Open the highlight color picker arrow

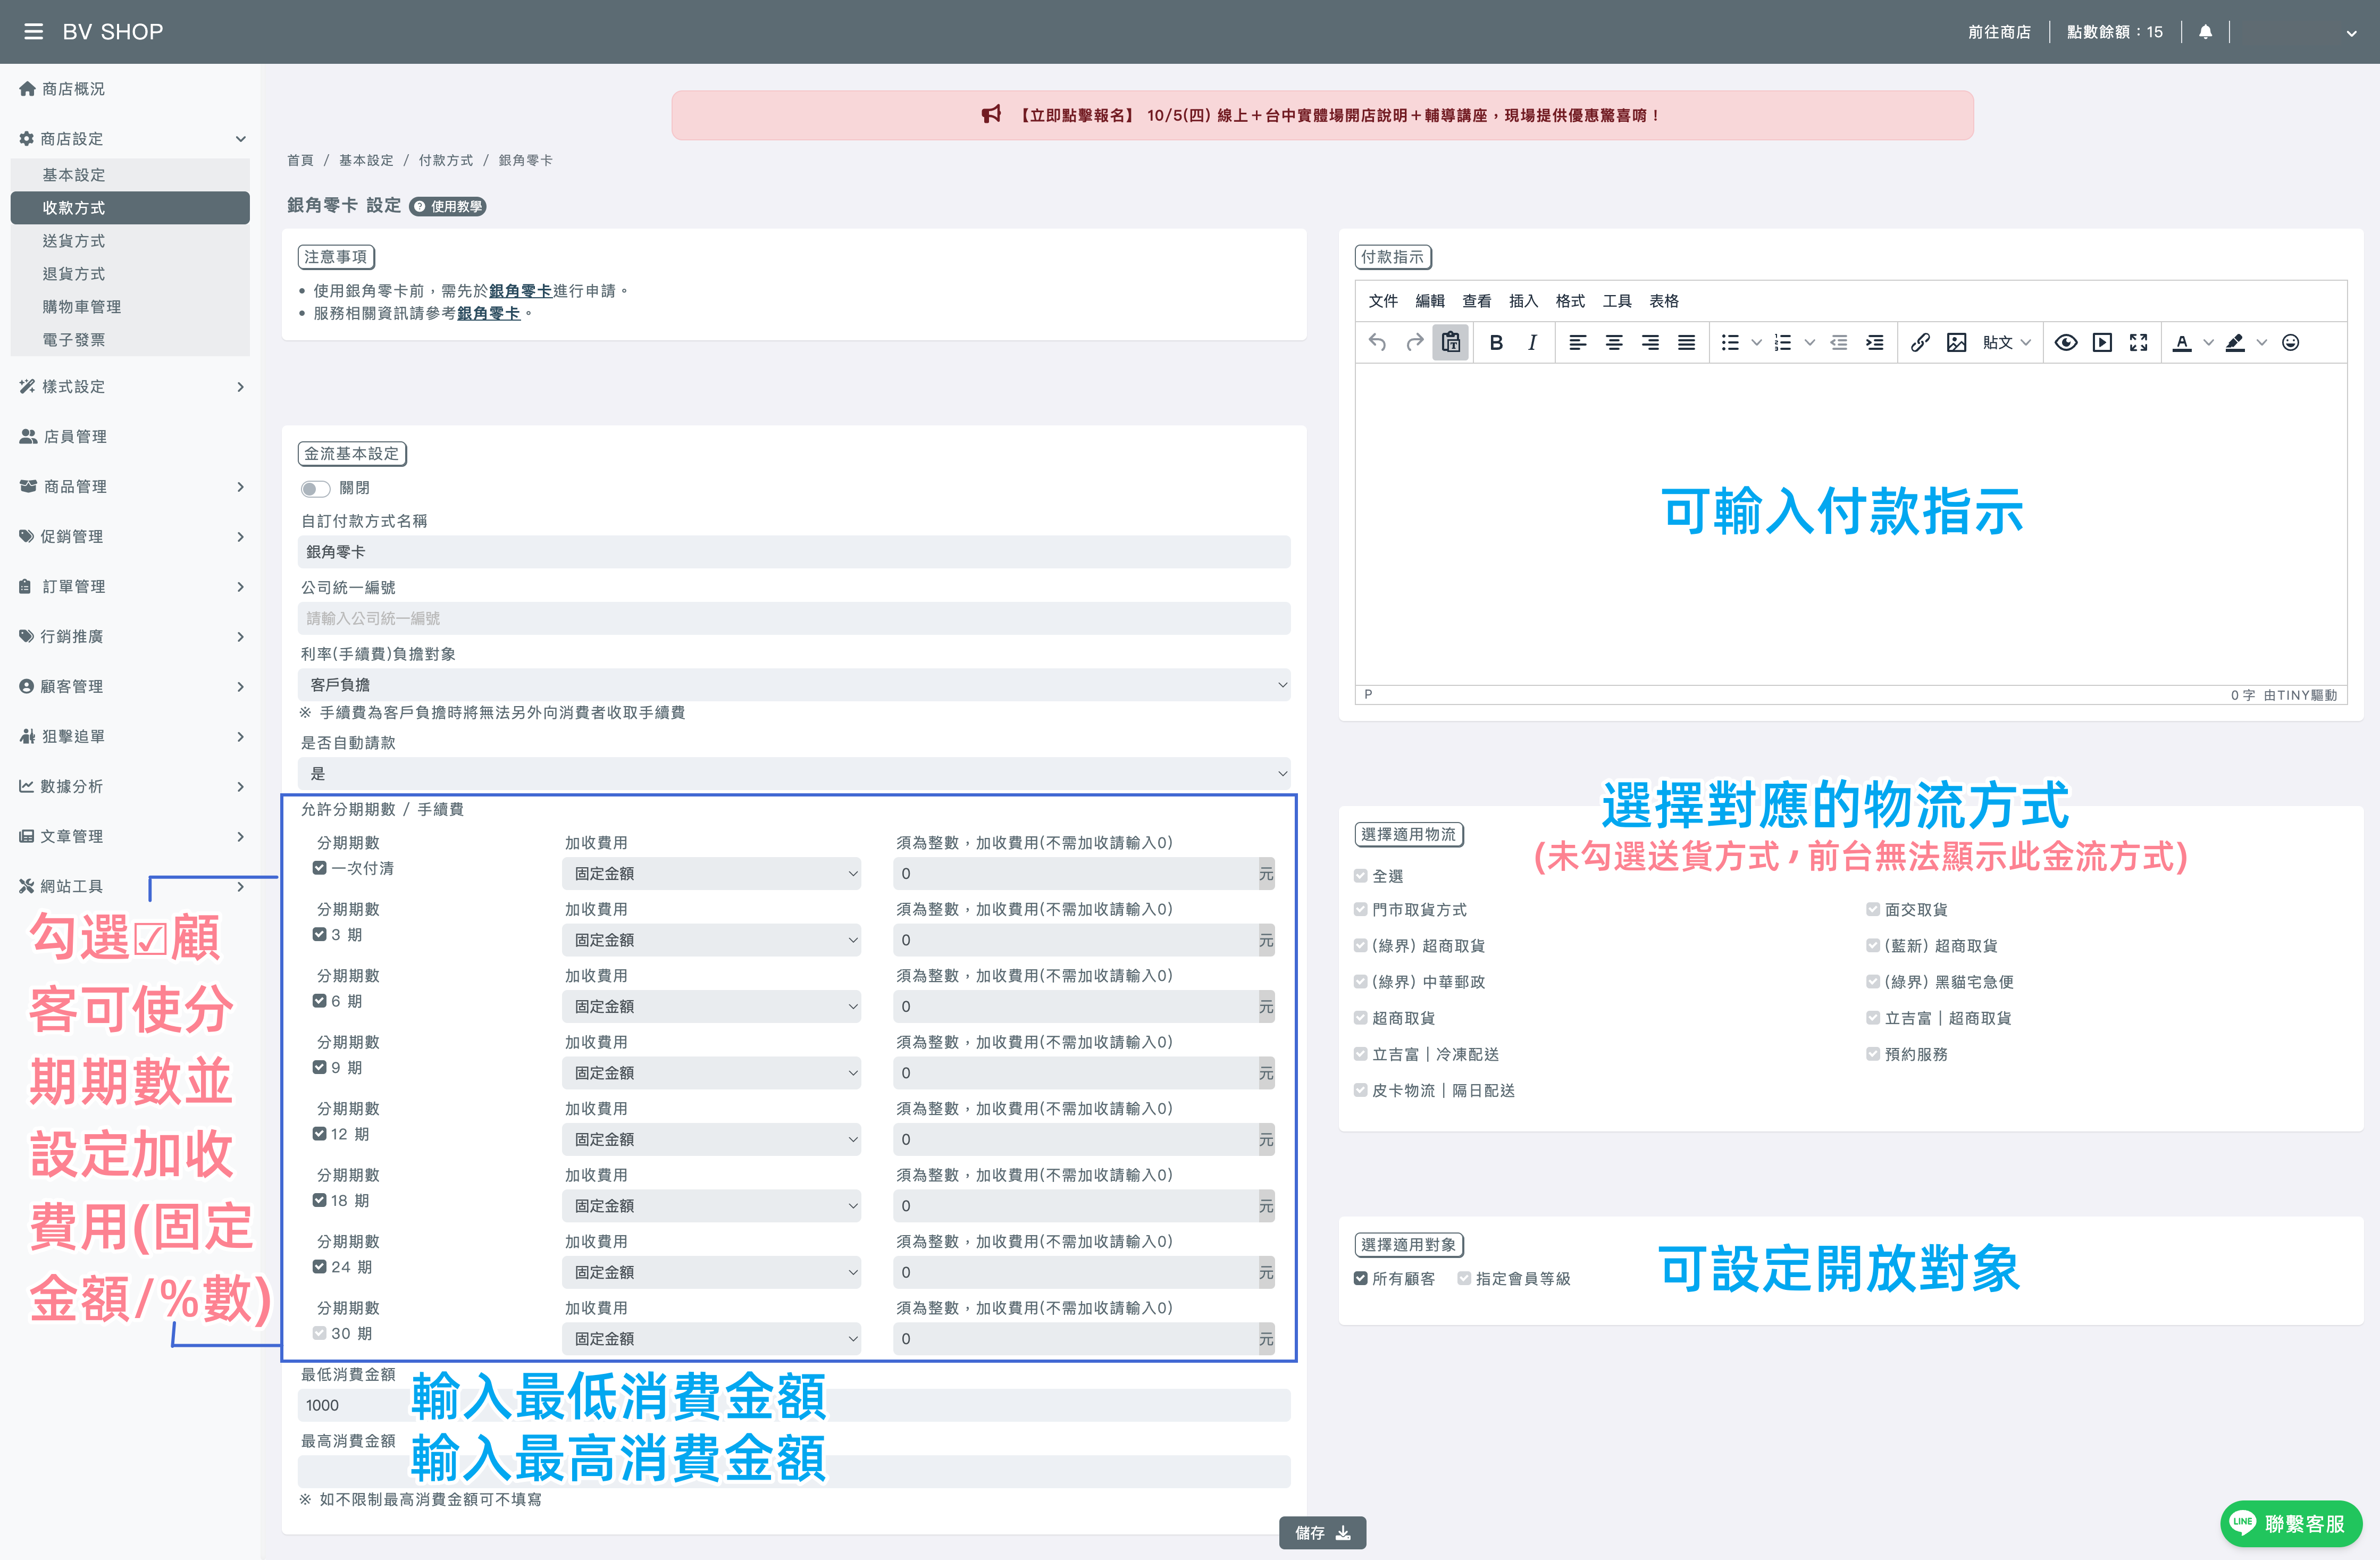2262,343
